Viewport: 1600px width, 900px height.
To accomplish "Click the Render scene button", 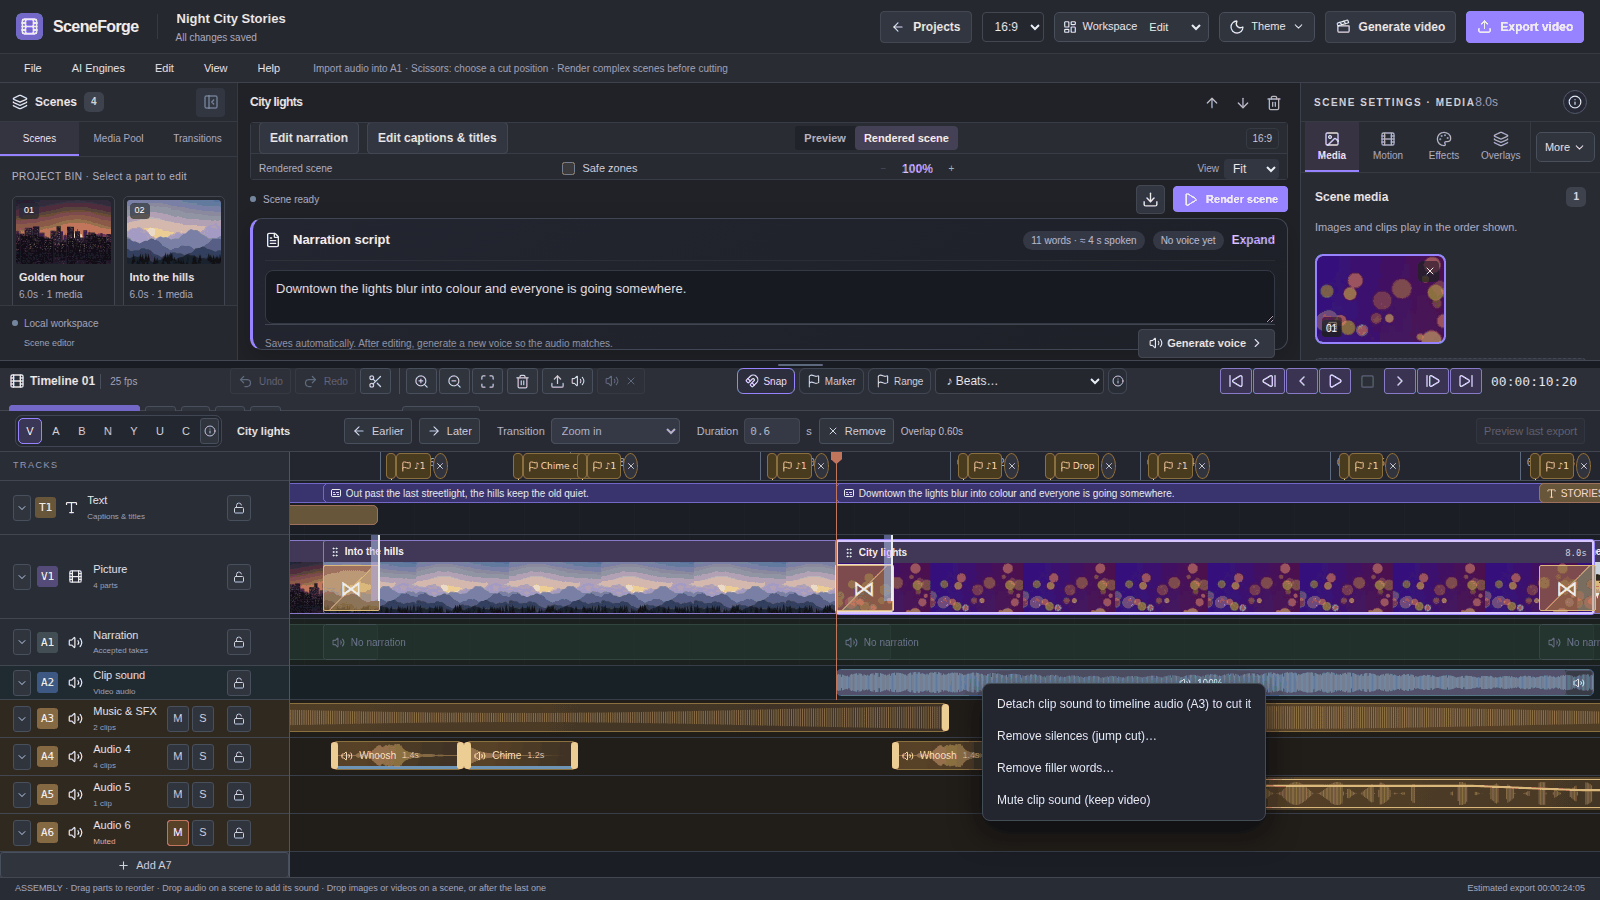I will coord(1230,199).
